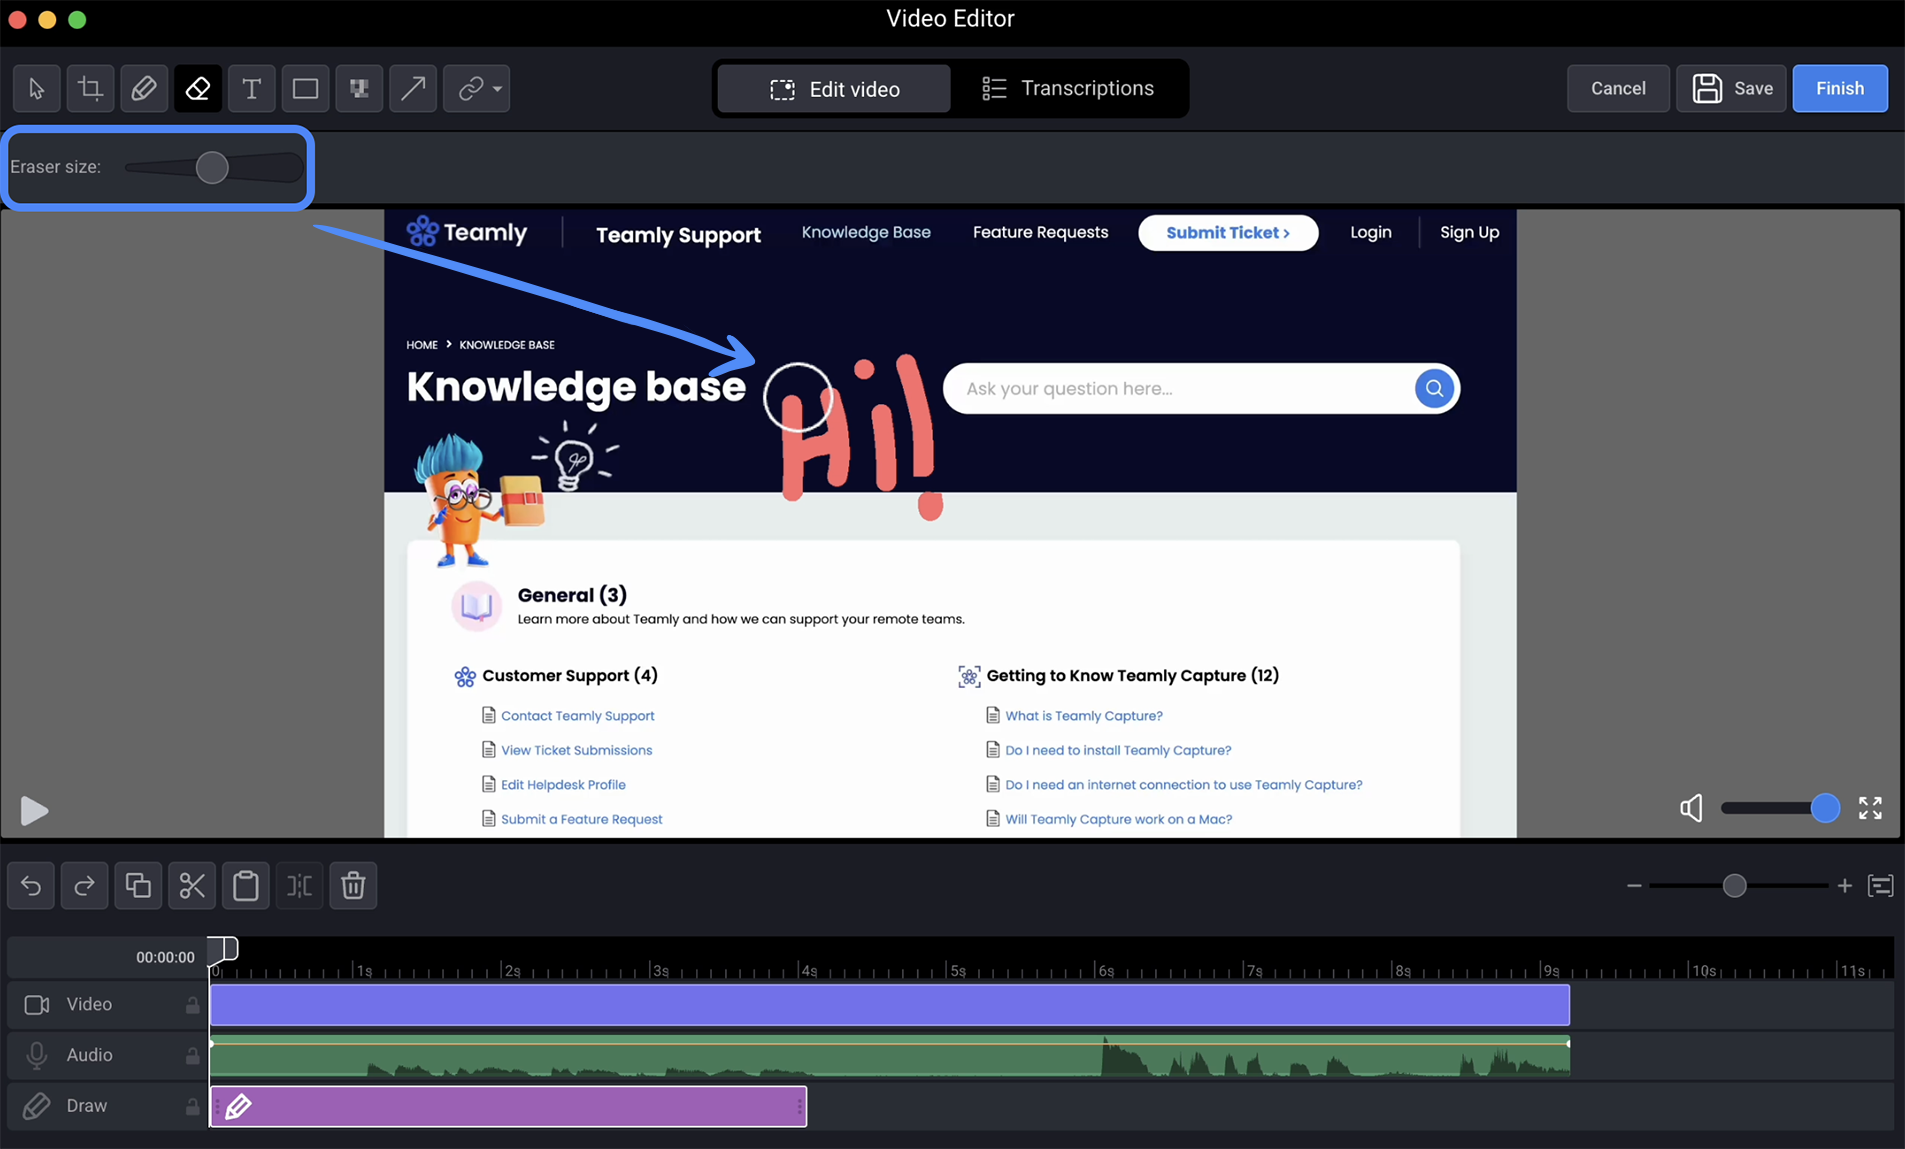Select the Rectangle shape tool

click(x=305, y=88)
